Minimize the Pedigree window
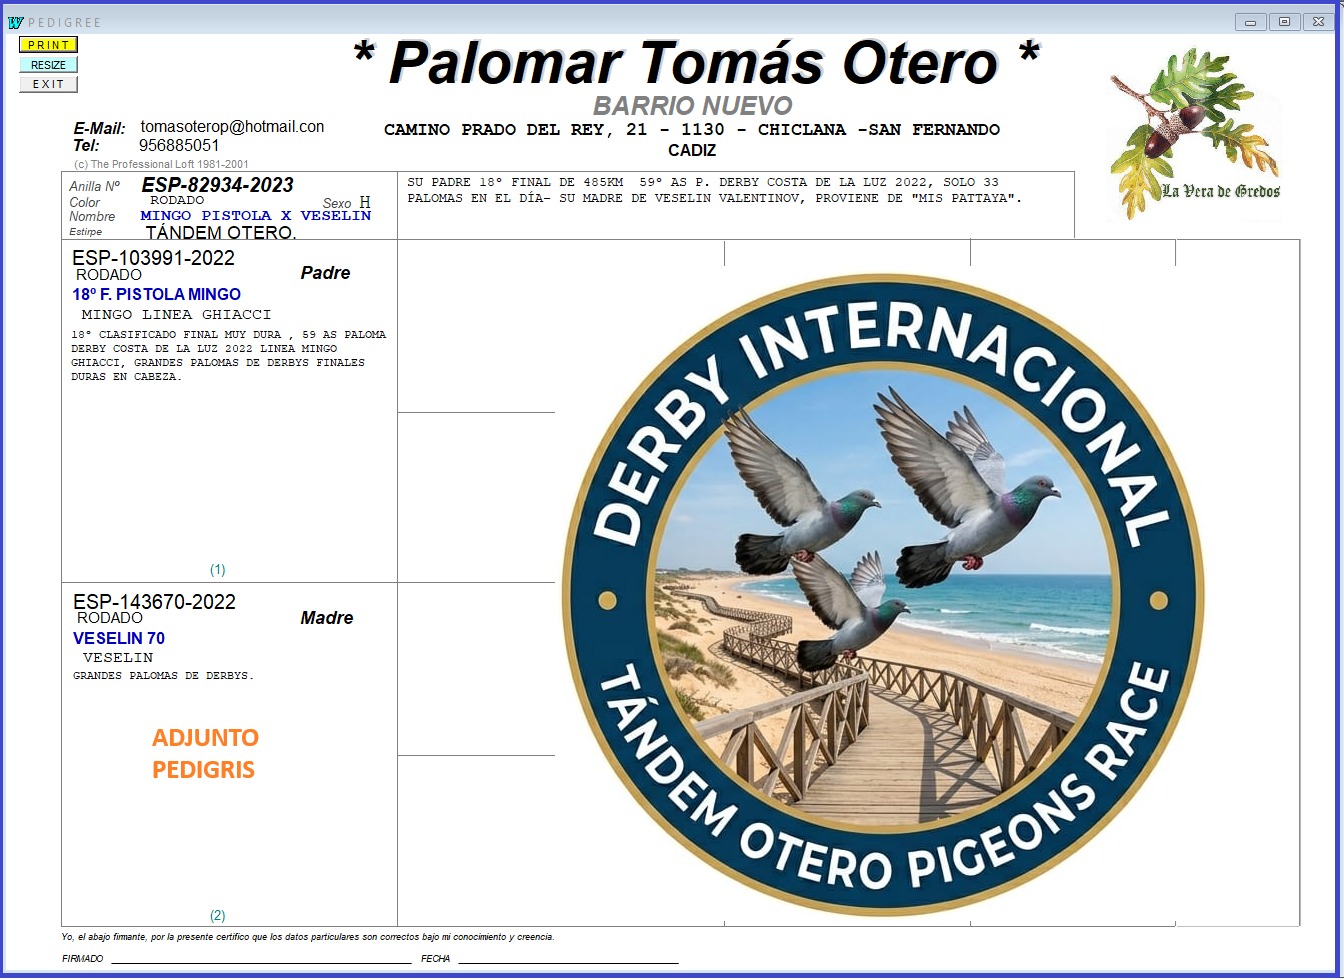Screen dimensions: 1344x979 click(1251, 22)
